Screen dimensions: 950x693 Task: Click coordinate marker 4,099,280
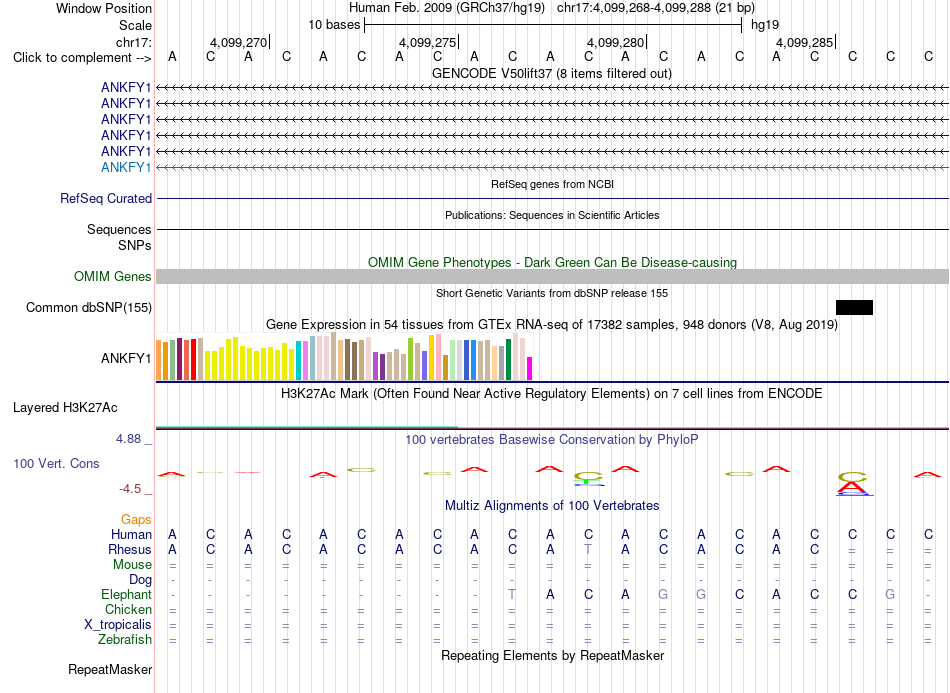(616, 42)
